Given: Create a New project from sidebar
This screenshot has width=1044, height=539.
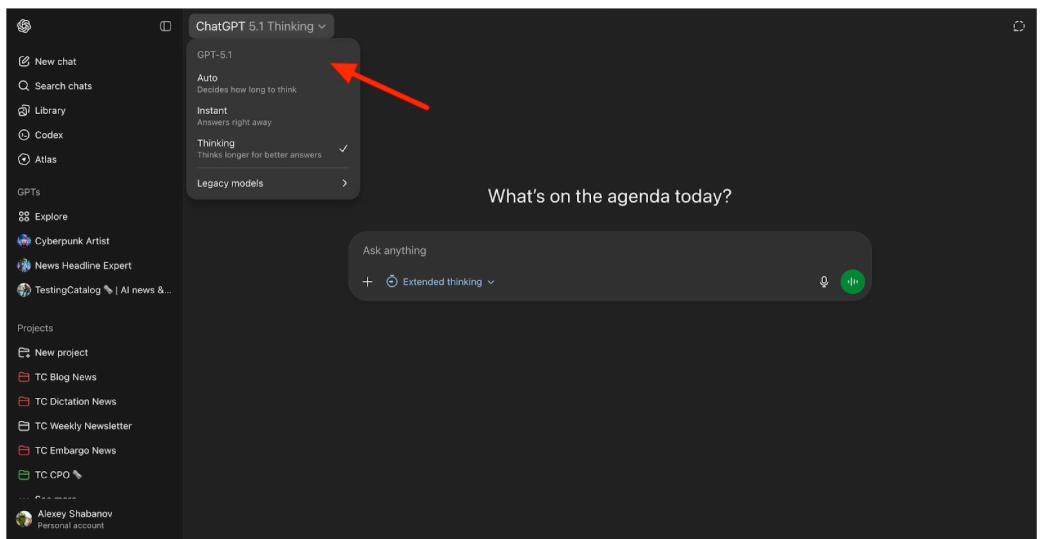Looking at the screenshot, I should [93, 353].
